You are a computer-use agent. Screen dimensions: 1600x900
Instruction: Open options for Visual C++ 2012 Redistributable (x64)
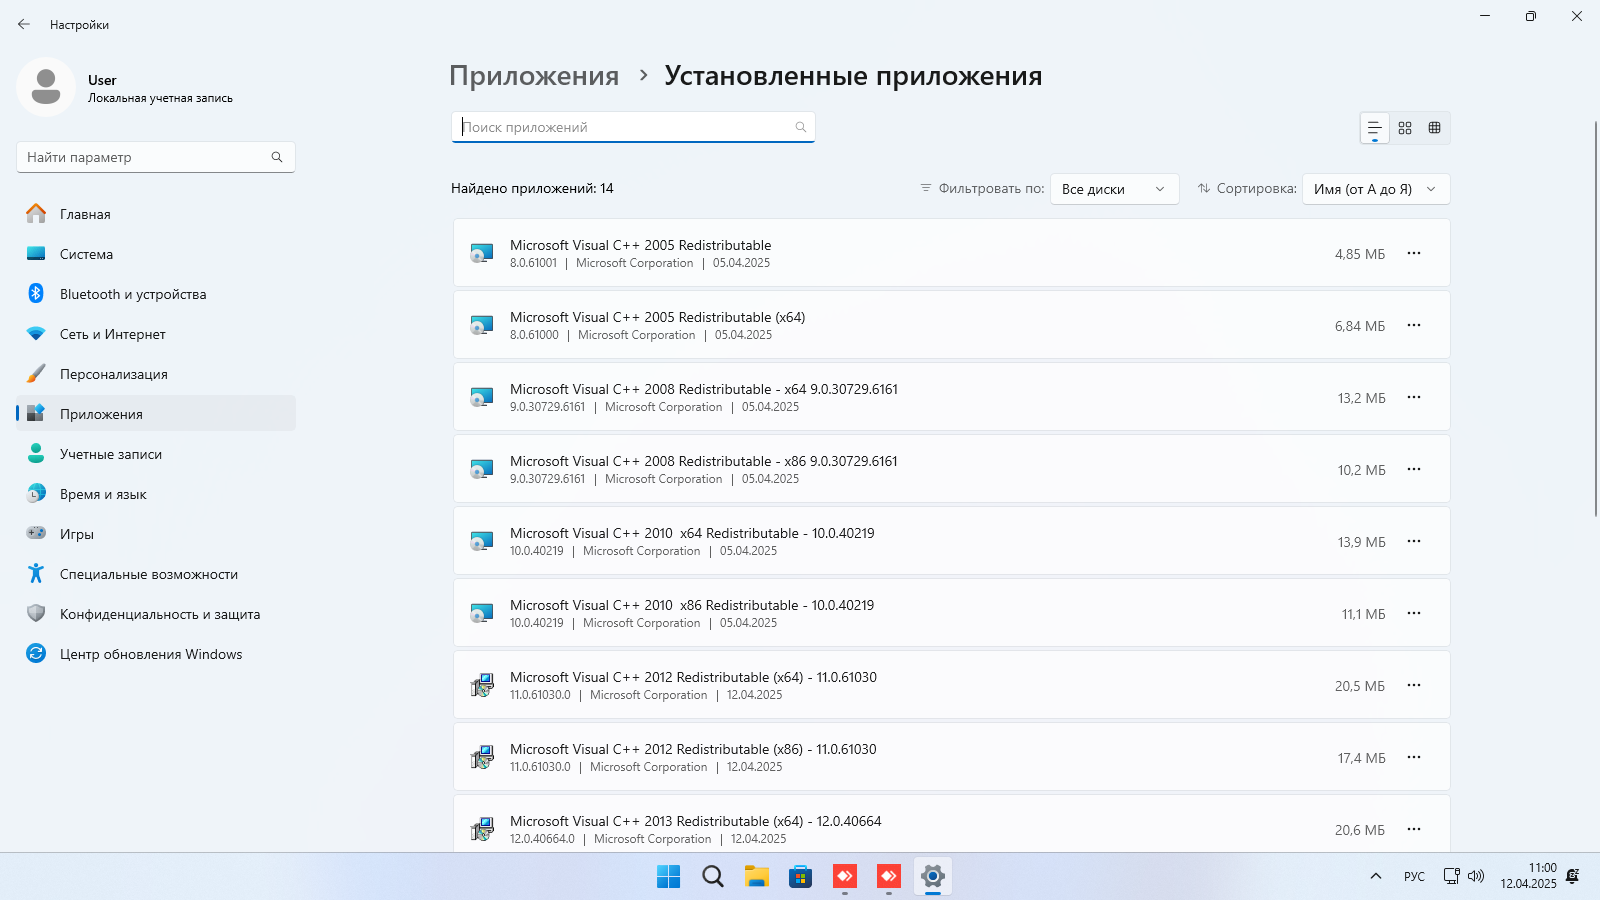(1414, 685)
